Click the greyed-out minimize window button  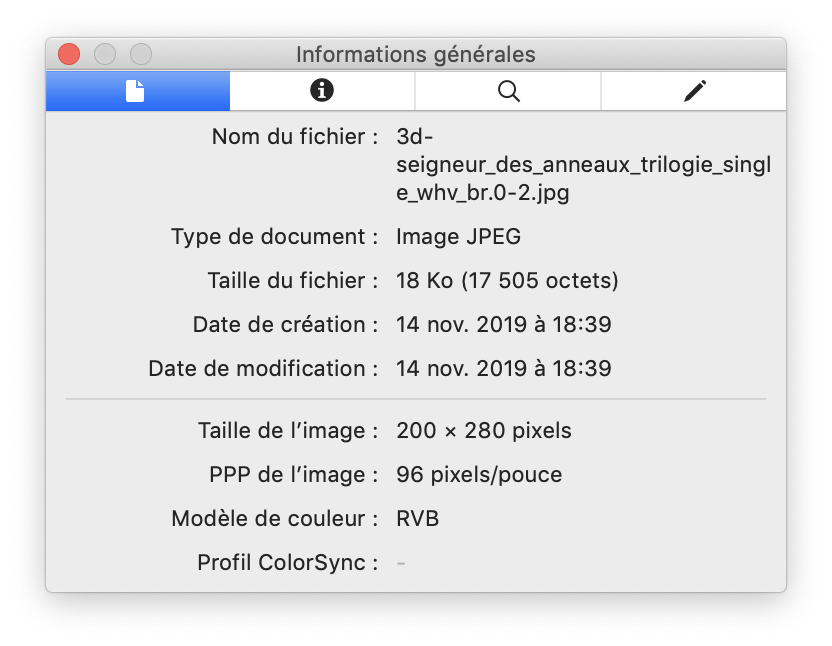tap(105, 54)
